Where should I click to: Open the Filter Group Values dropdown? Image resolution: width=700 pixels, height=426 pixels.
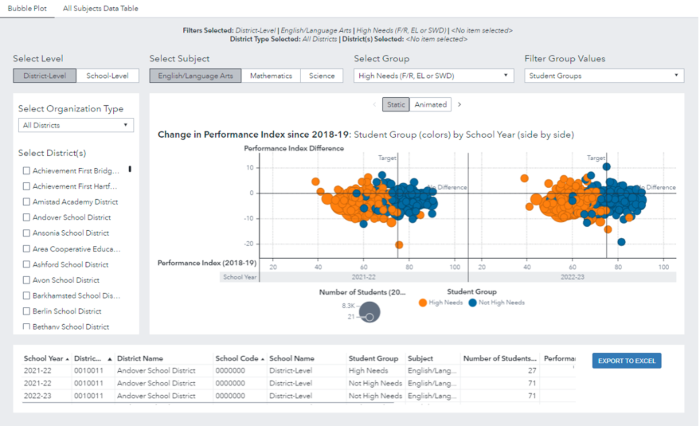click(x=604, y=75)
